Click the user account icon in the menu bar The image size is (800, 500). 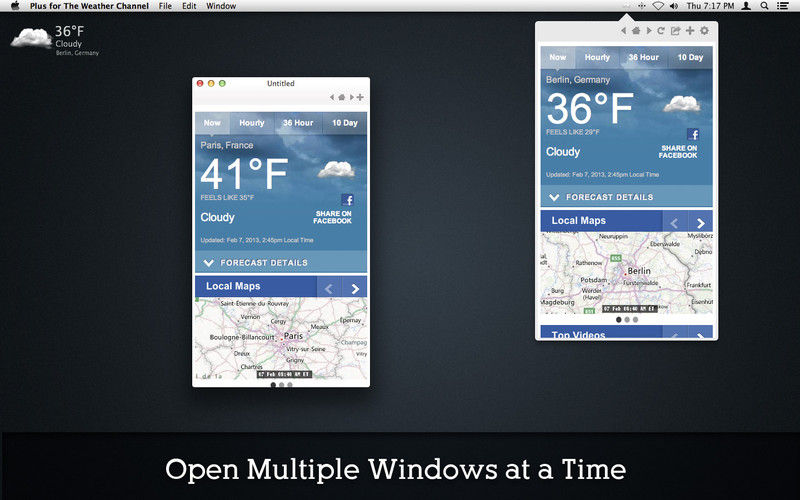(x=746, y=6)
